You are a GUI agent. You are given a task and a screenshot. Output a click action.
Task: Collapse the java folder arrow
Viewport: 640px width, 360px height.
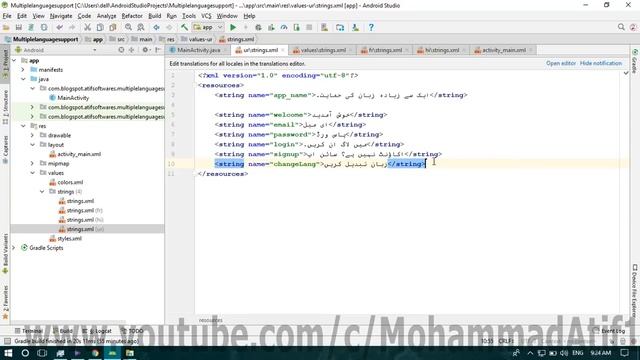(23, 79)
